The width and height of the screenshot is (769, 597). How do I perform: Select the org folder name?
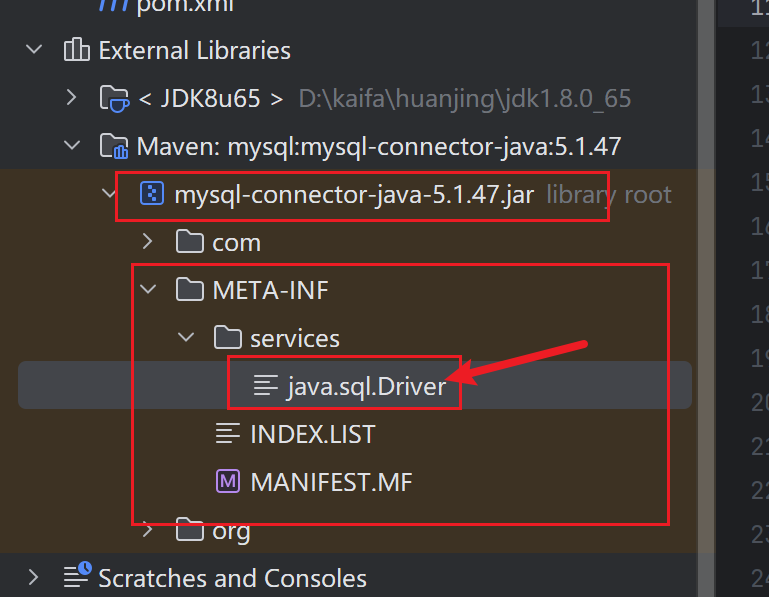(x=231, y=532)
